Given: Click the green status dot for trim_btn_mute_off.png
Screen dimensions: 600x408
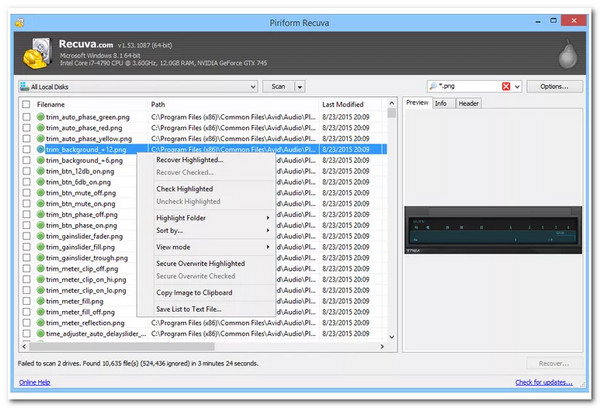Looking at the screenshot, I should click(41, 193).
